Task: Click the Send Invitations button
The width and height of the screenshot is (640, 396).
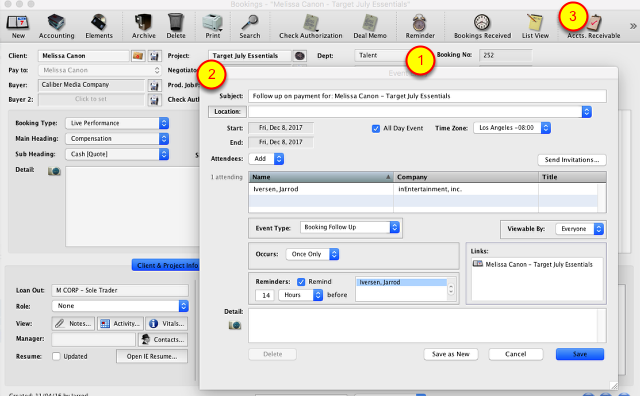Action: click(572, 160)
